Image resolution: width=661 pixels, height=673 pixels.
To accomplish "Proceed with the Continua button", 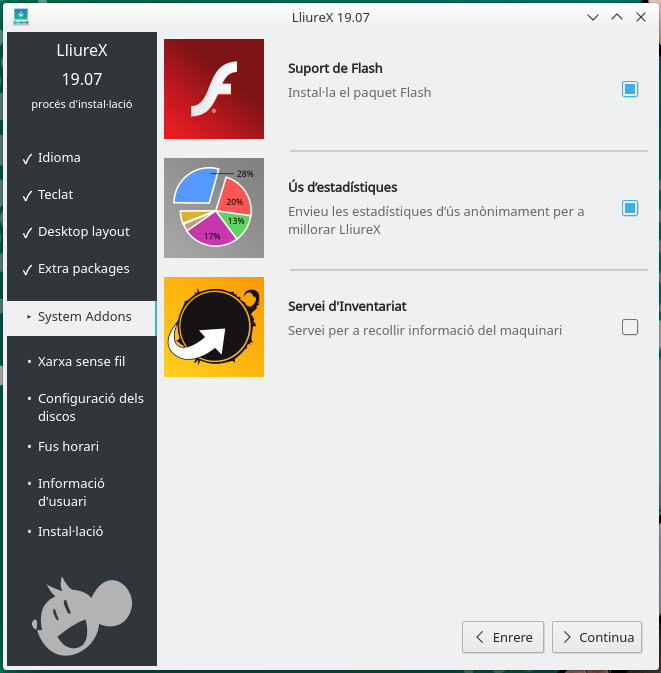I will point(597,637).
